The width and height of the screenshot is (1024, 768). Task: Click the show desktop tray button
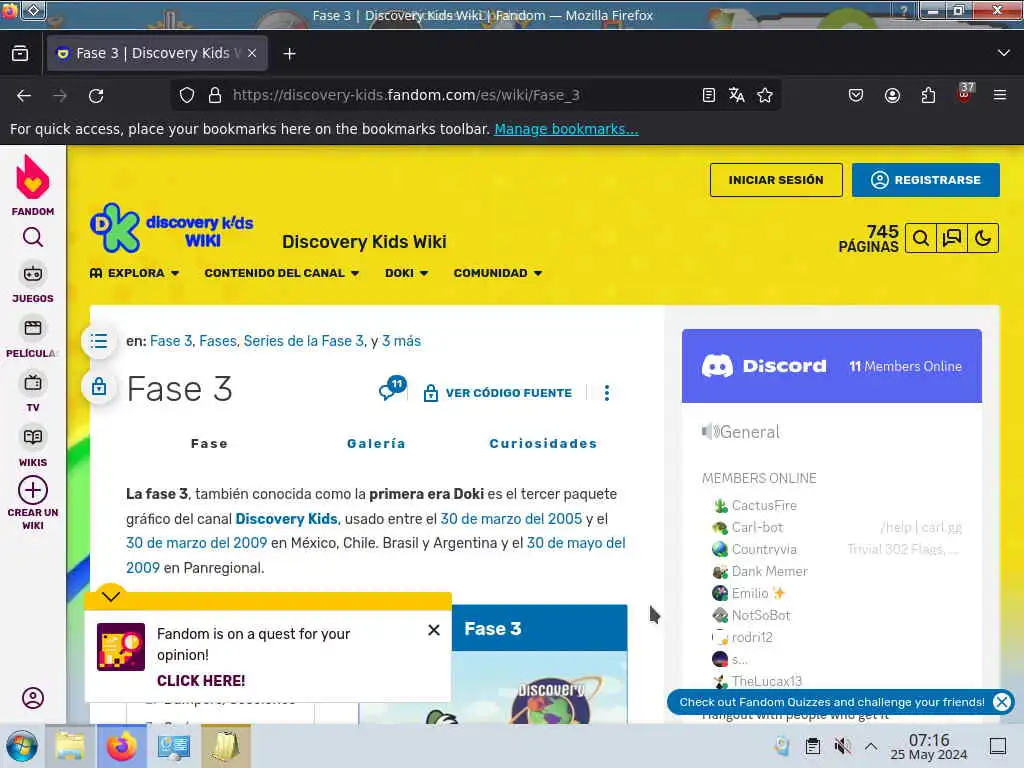[x=998, y=746]
